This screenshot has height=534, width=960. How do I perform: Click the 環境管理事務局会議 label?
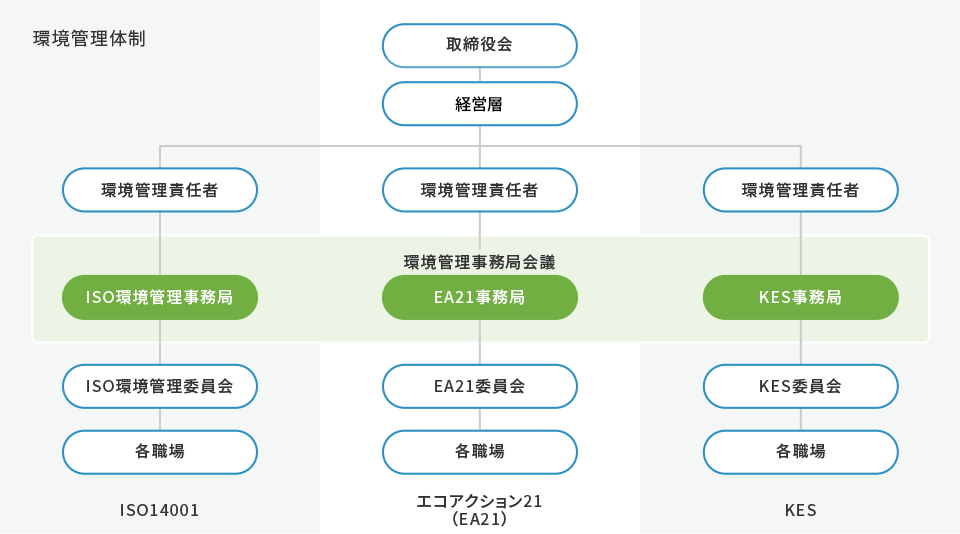tap(480, 262)
